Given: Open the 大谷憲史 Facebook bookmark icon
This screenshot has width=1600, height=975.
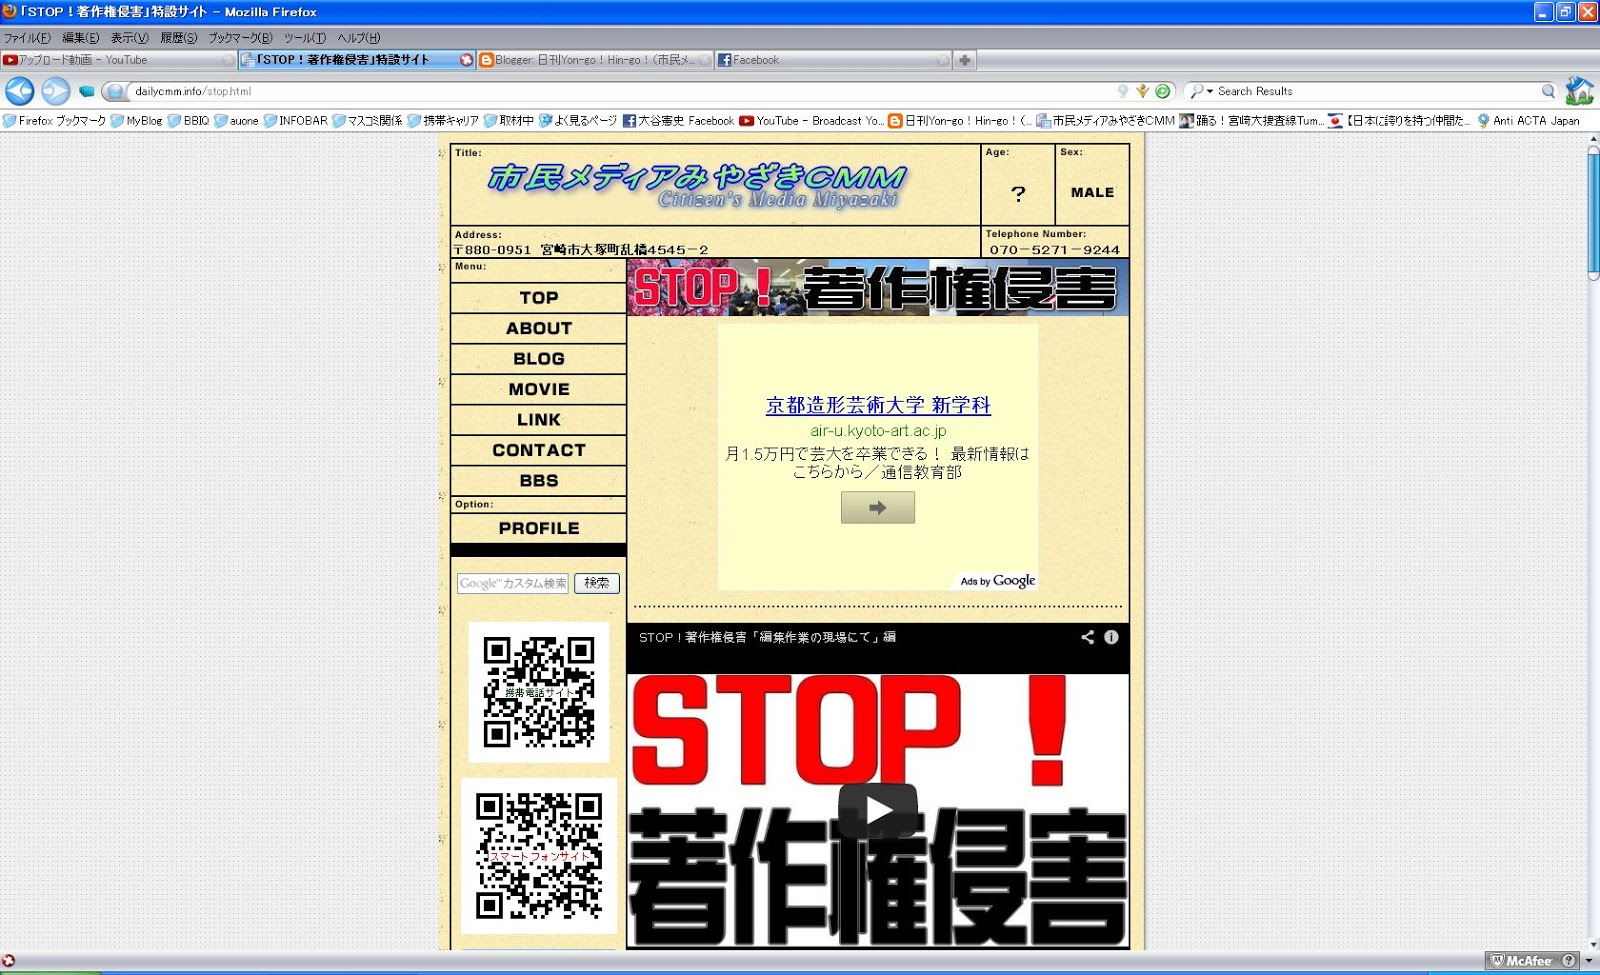Looking at the screenshot, I should click(629, 120).
